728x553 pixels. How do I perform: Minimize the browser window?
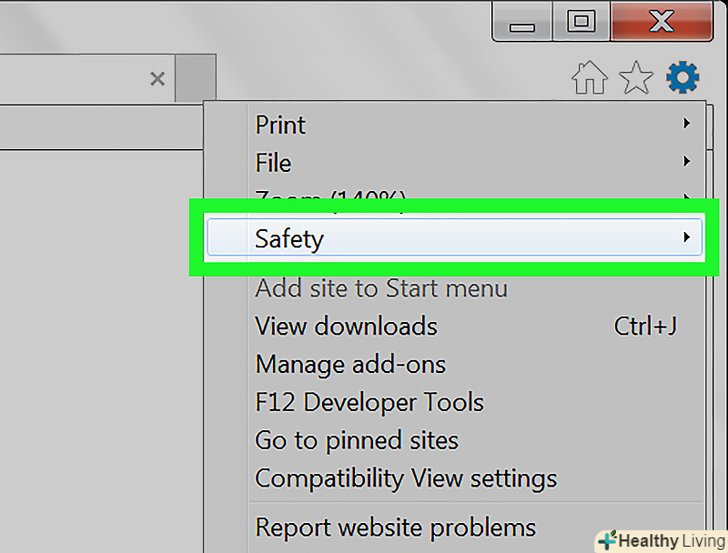(523, 20)
